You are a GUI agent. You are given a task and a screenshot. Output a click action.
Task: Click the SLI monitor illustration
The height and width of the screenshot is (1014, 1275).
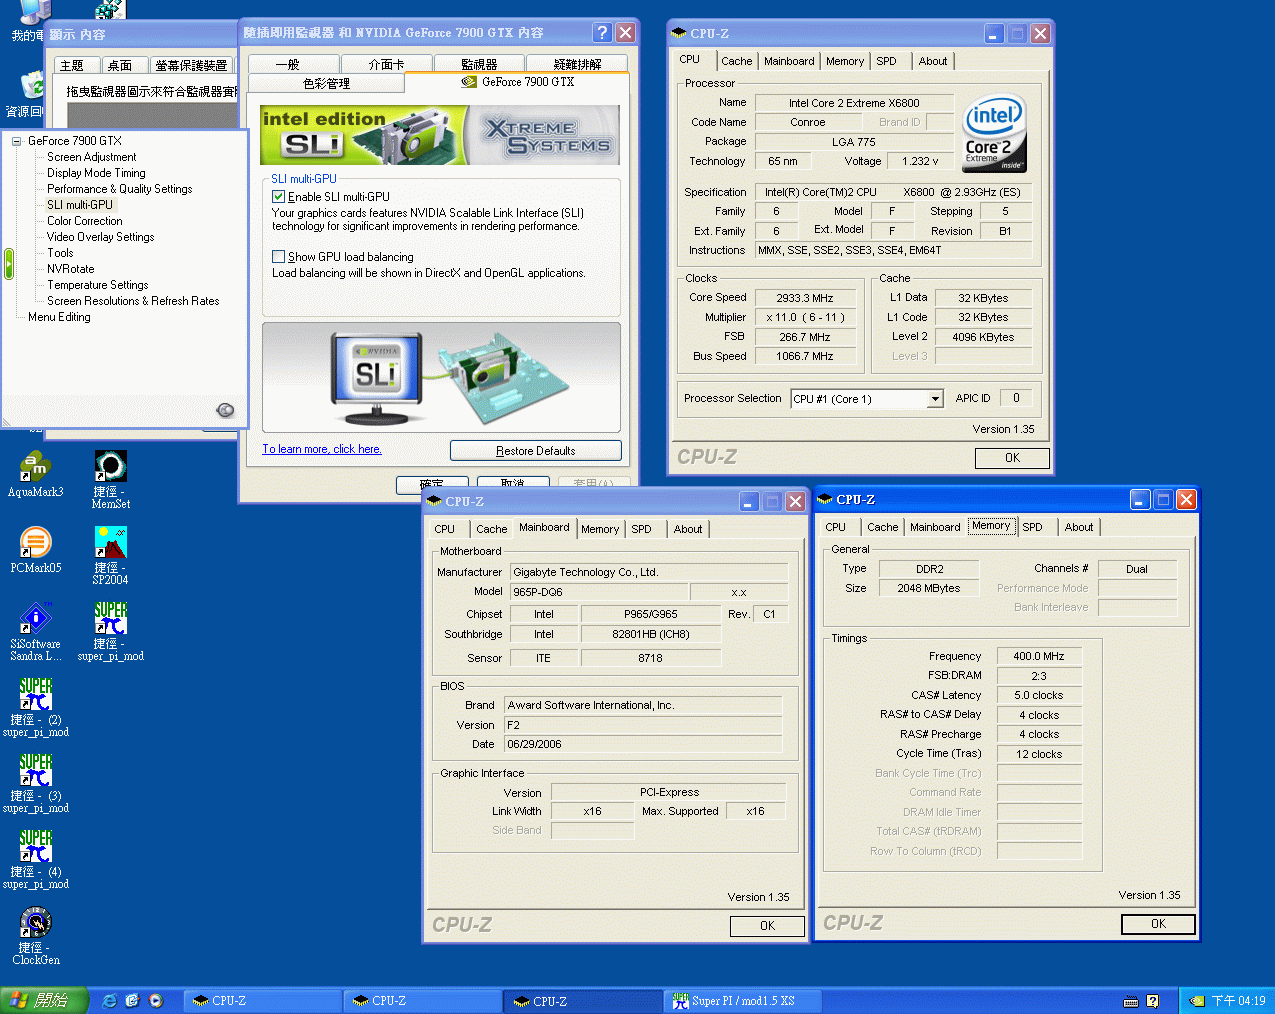click(377, 376)
